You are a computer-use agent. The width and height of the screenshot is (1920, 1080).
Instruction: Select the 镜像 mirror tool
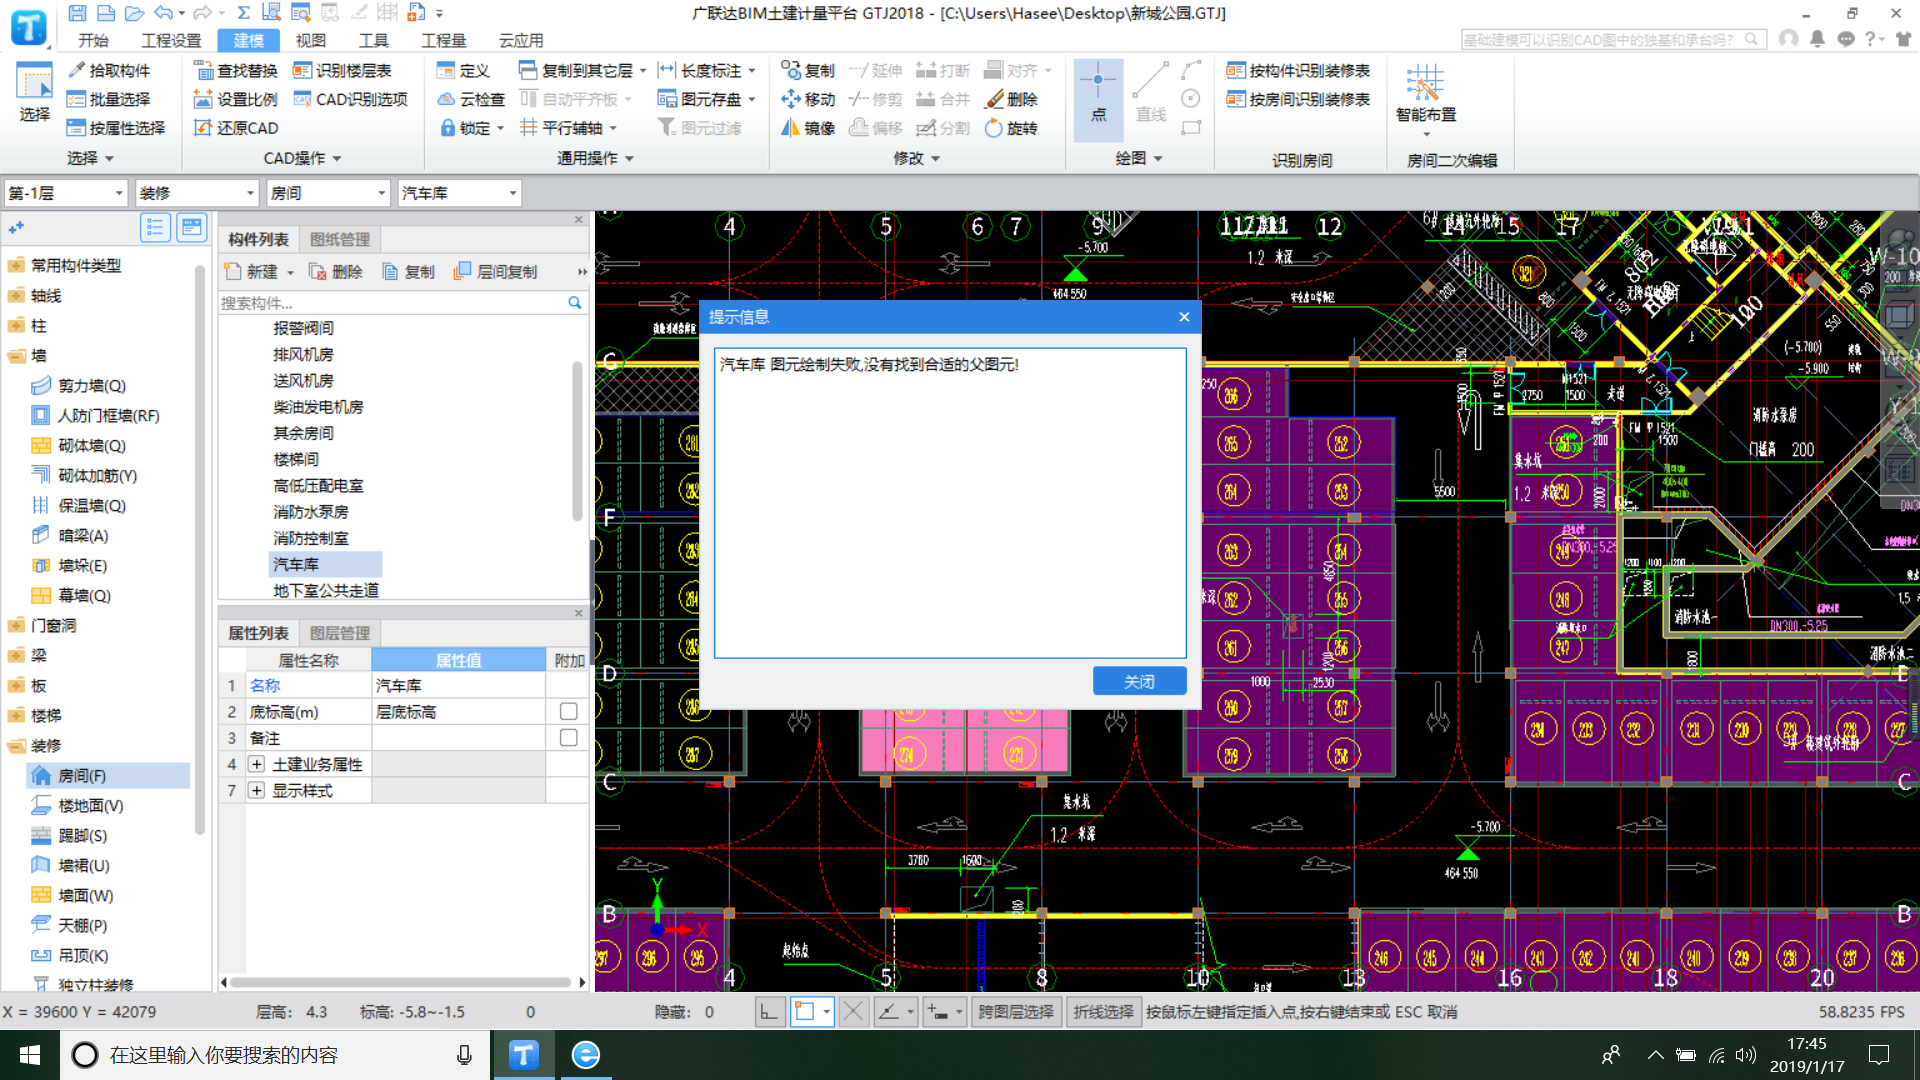click(x=808, y=128)
